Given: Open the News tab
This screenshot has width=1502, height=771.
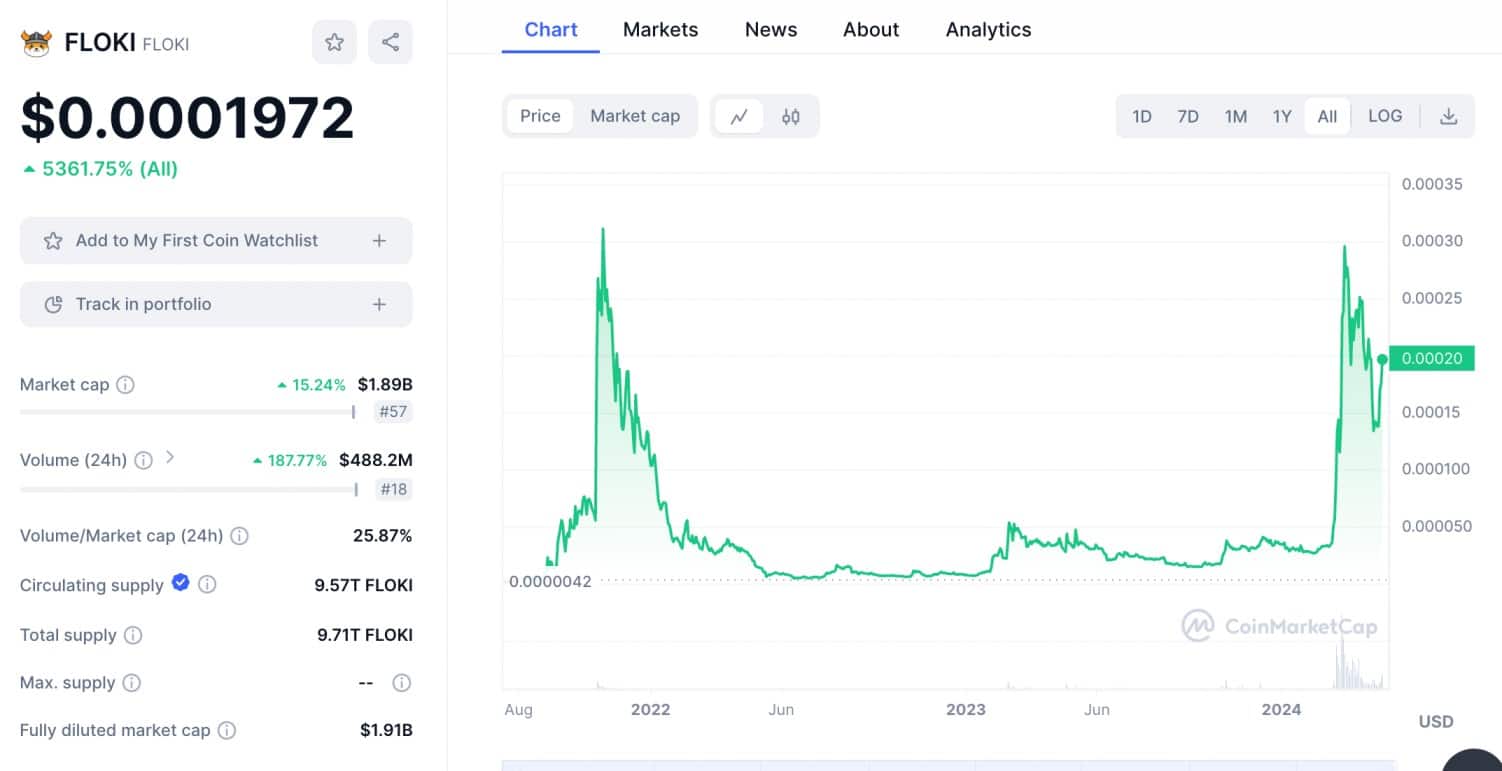Looking at the screenshot, I should 771,30.
